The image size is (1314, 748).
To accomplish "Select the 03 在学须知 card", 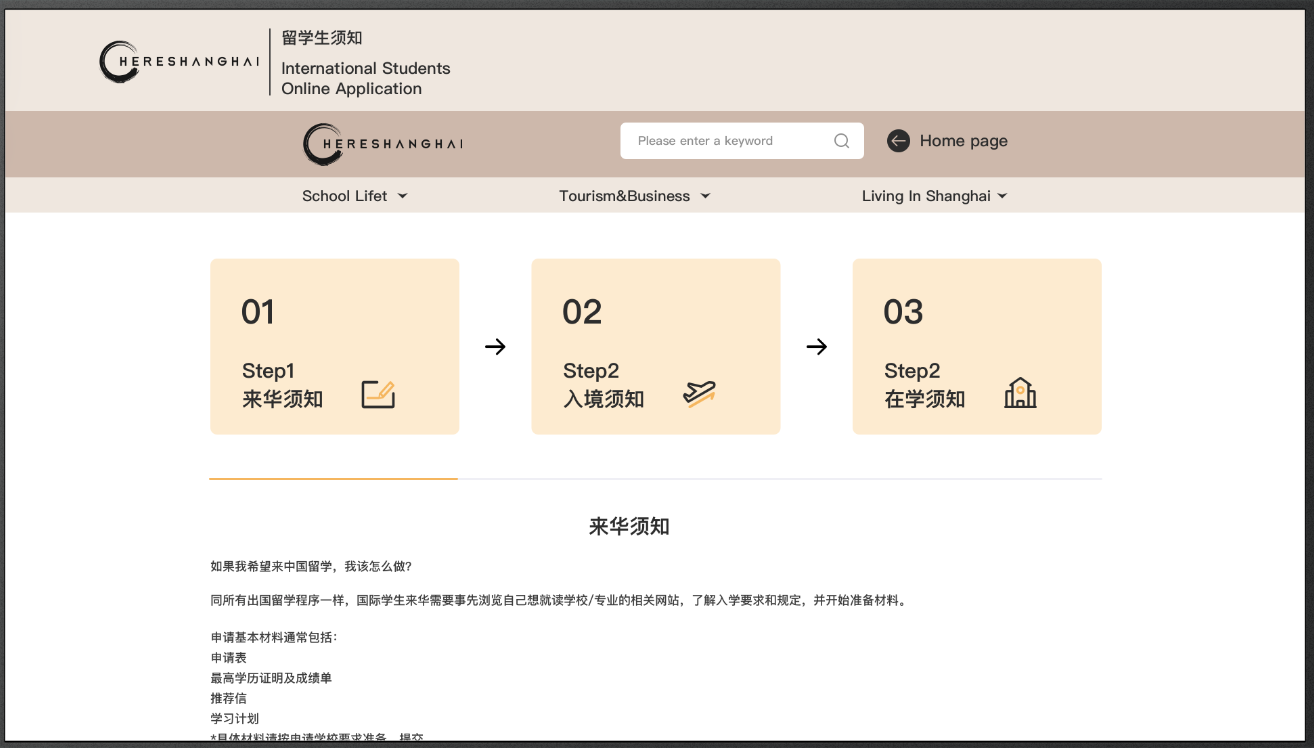I will pos(976,346).
